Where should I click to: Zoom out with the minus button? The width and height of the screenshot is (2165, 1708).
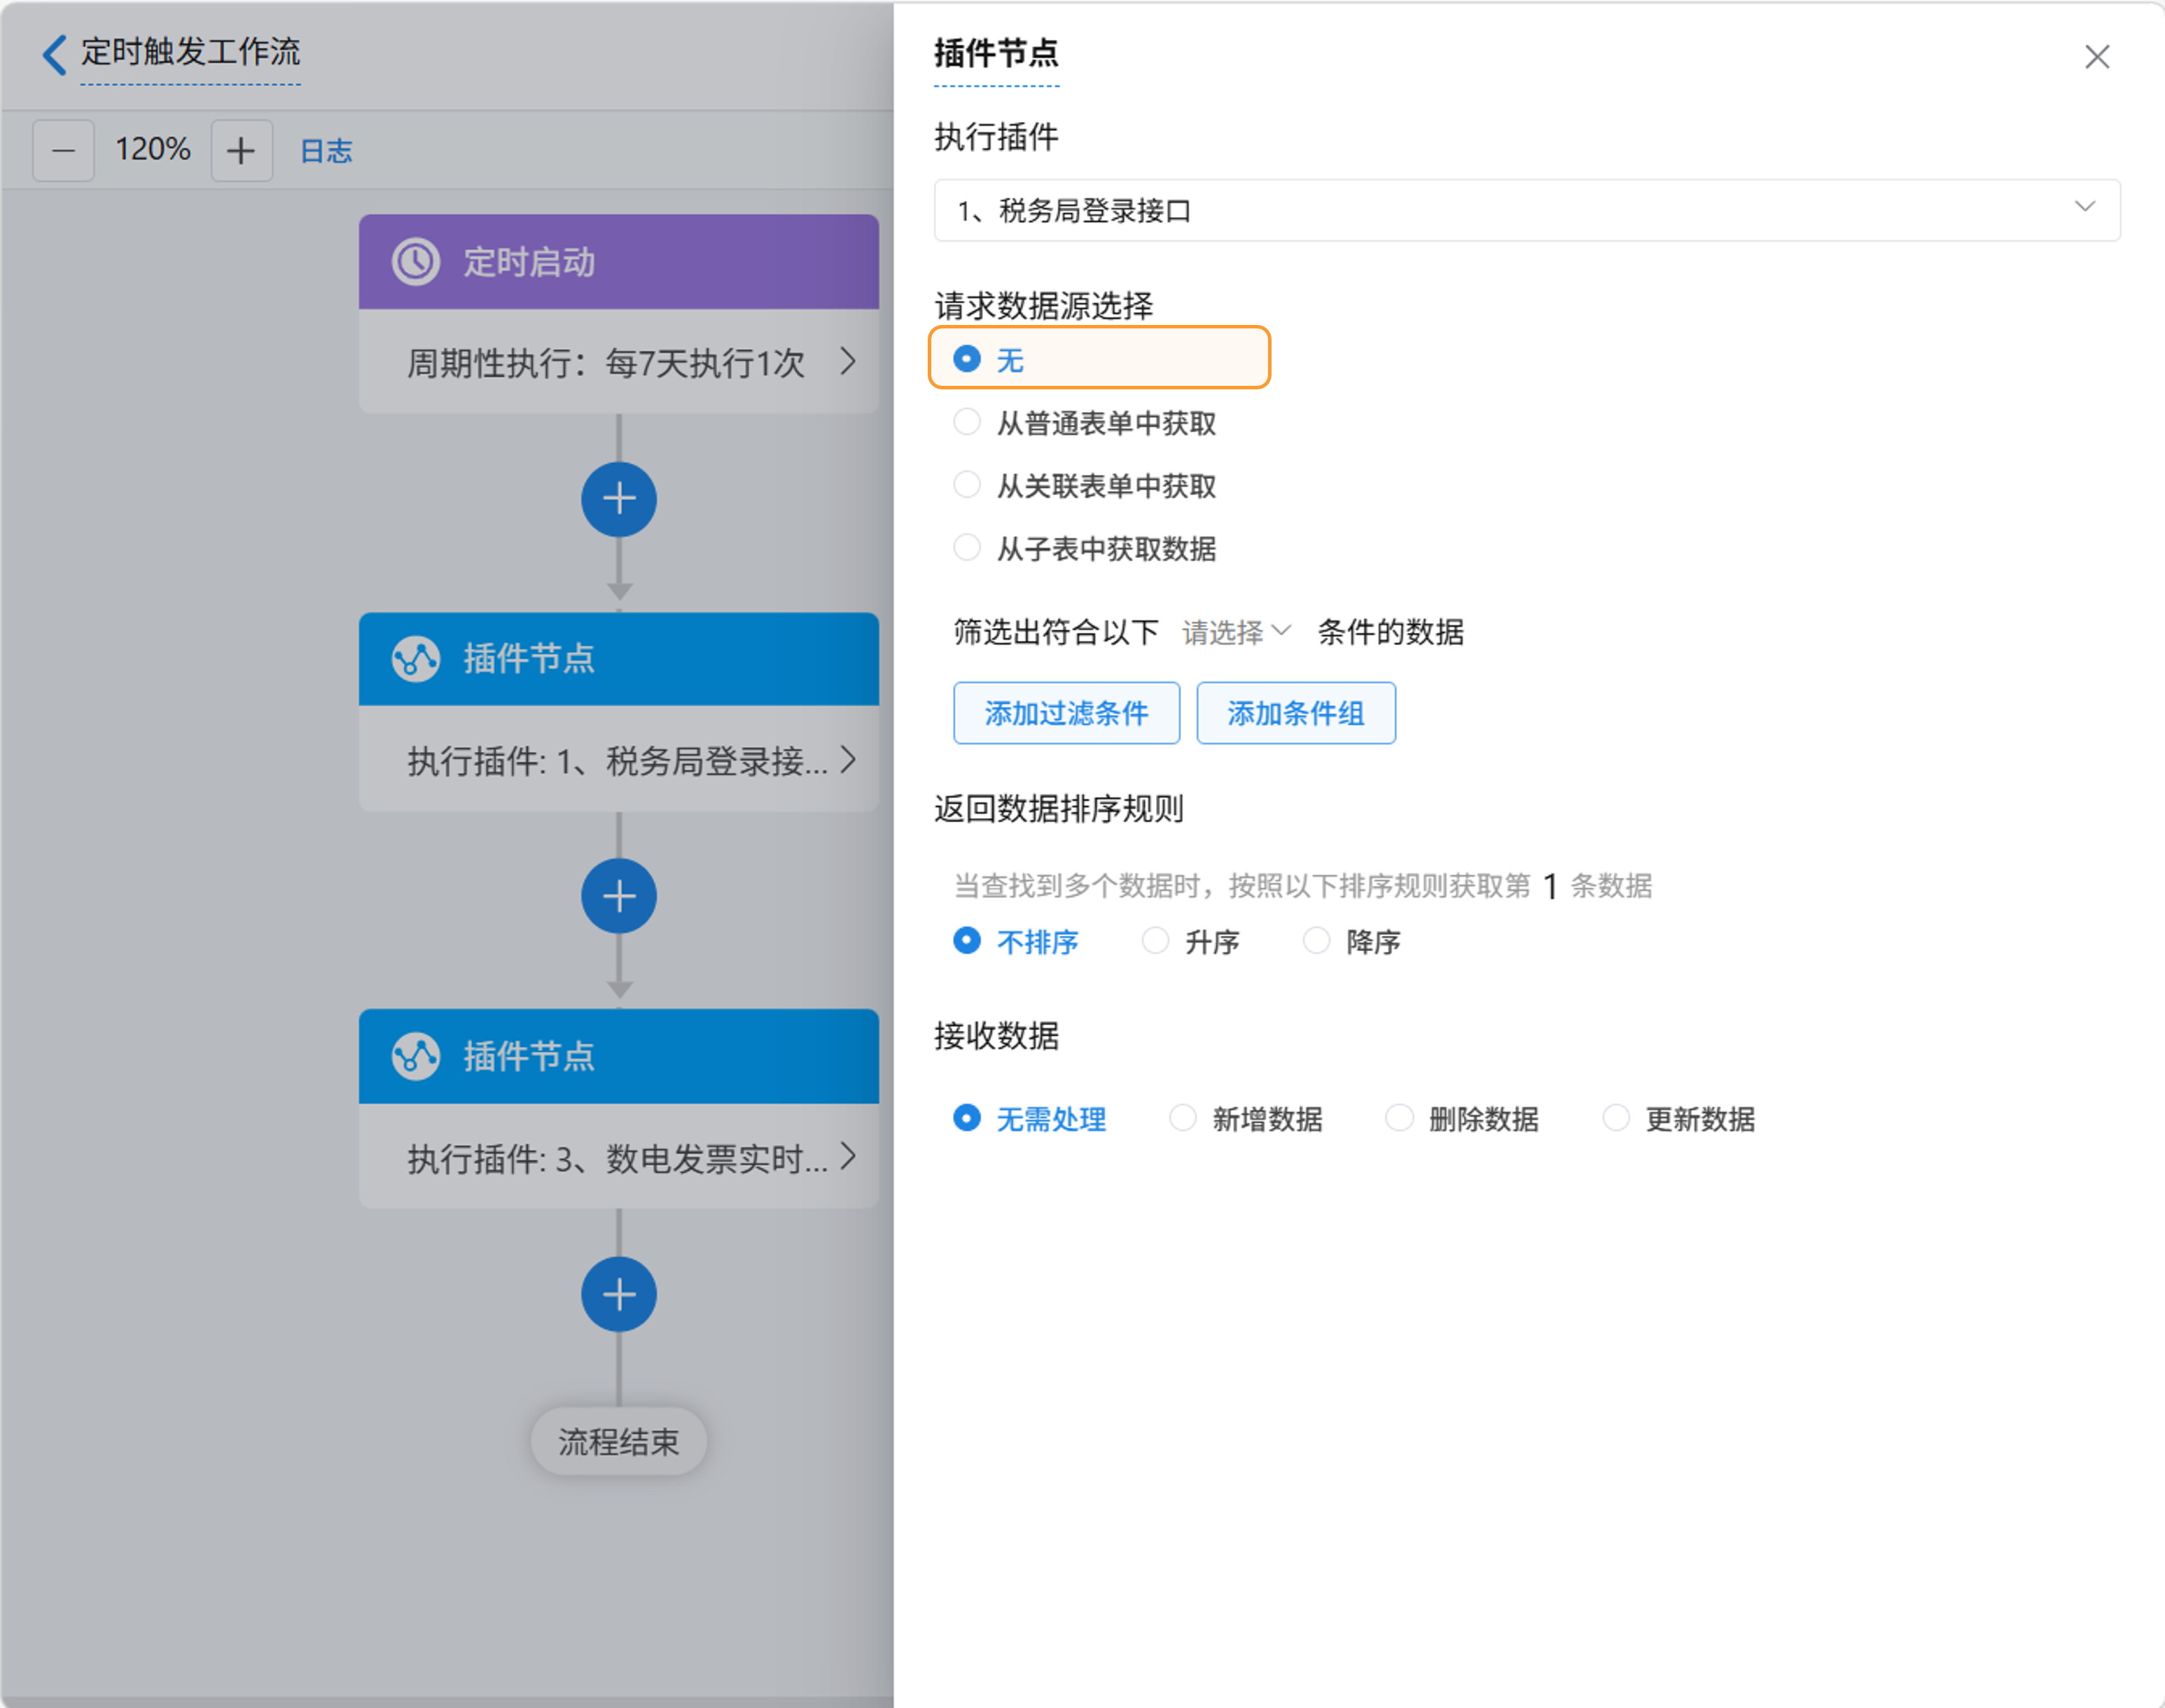pyautogui.click(x=63, y=151)
